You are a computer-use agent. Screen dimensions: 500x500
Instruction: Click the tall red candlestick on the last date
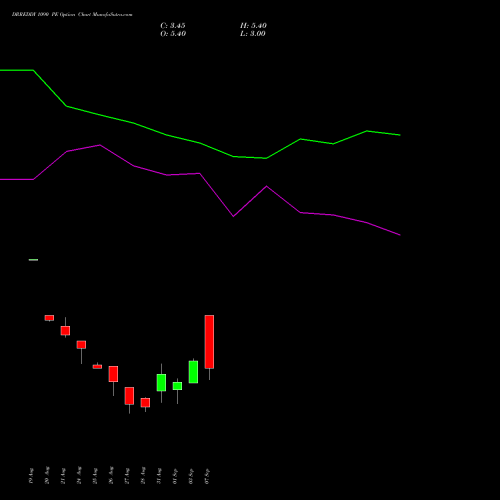click(x=209, y=342)
